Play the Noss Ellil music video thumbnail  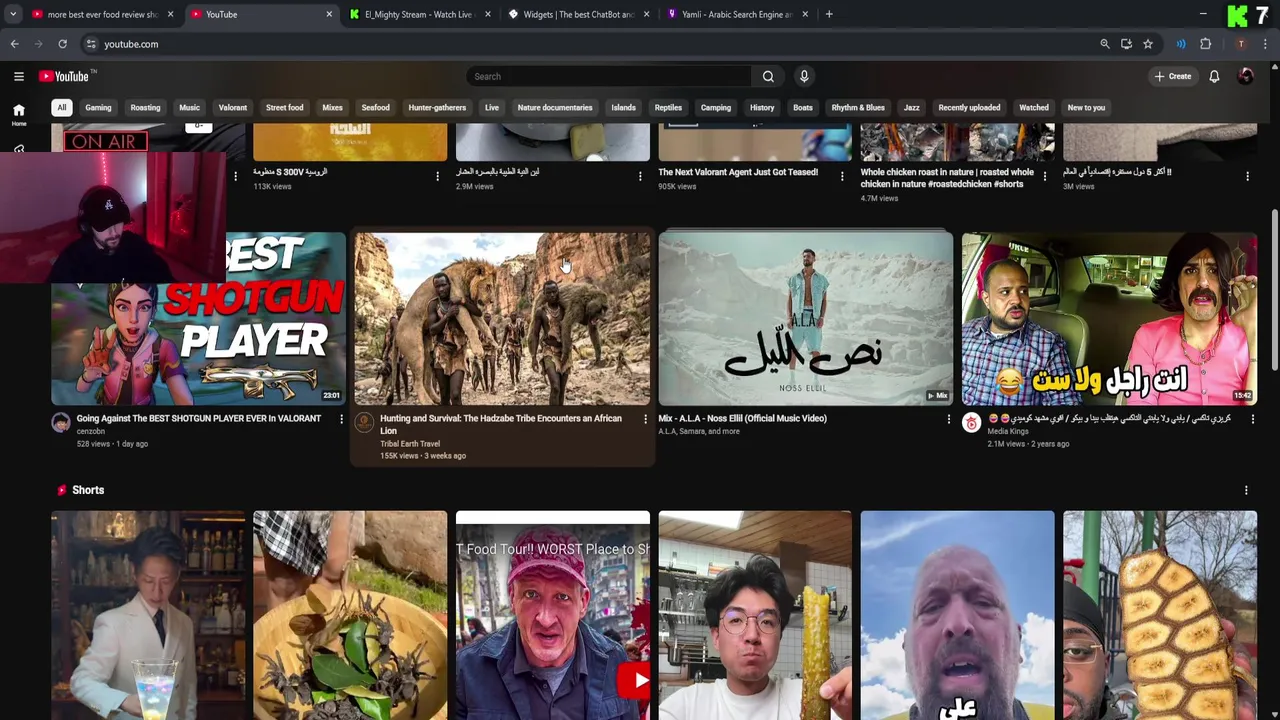pos(806,319)
